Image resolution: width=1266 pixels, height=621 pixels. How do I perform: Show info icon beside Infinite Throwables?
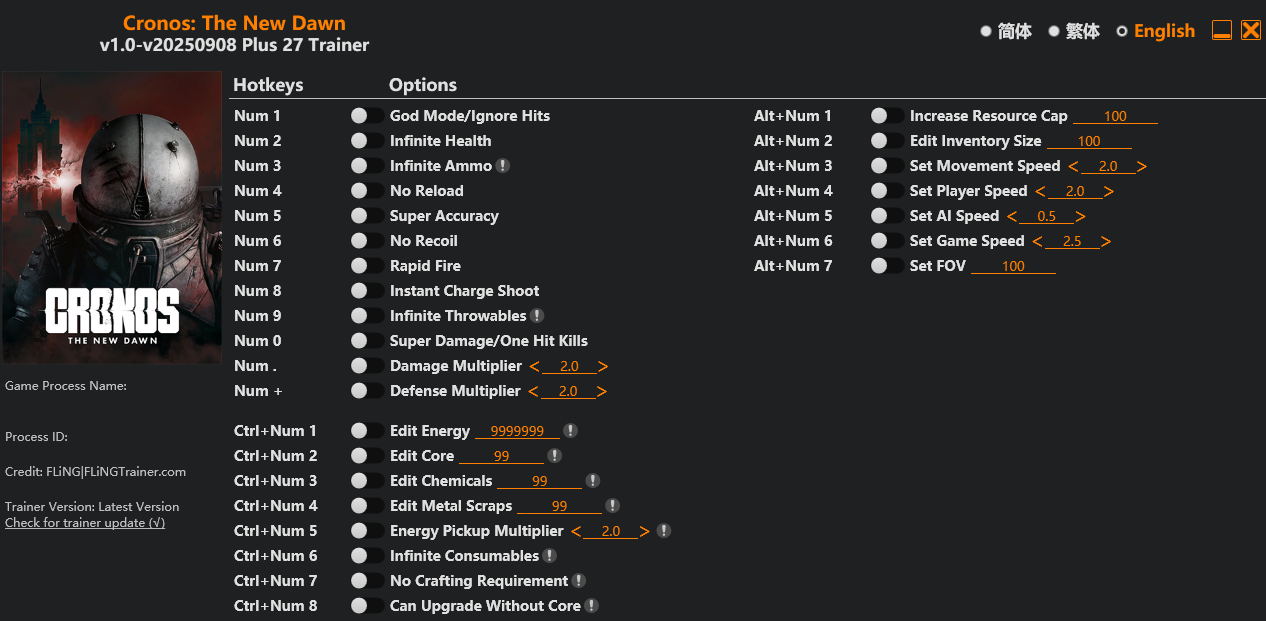click(x=537, y=316)
